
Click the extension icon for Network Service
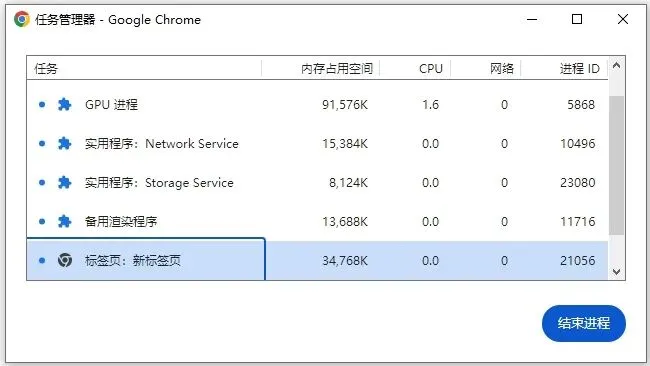point(64,143)
